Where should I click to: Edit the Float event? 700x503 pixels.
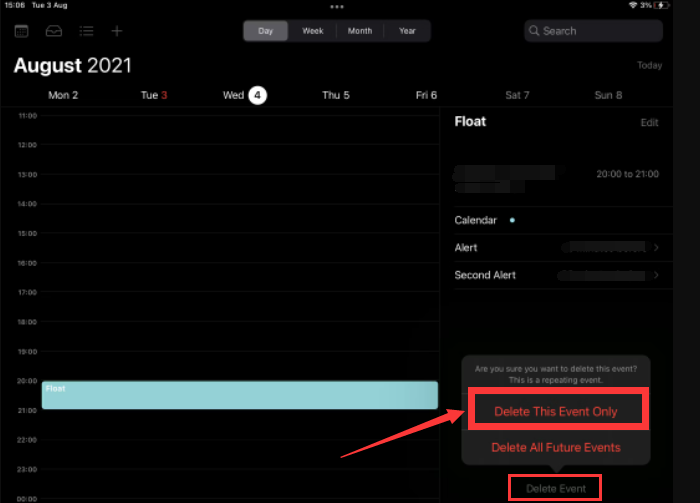[x=649, y=123]
